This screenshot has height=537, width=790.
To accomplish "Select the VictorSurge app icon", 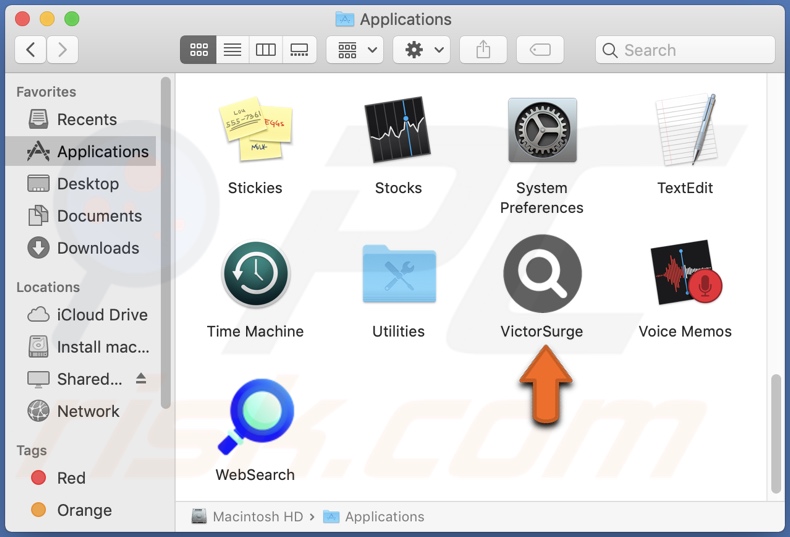I will [542, 274].
